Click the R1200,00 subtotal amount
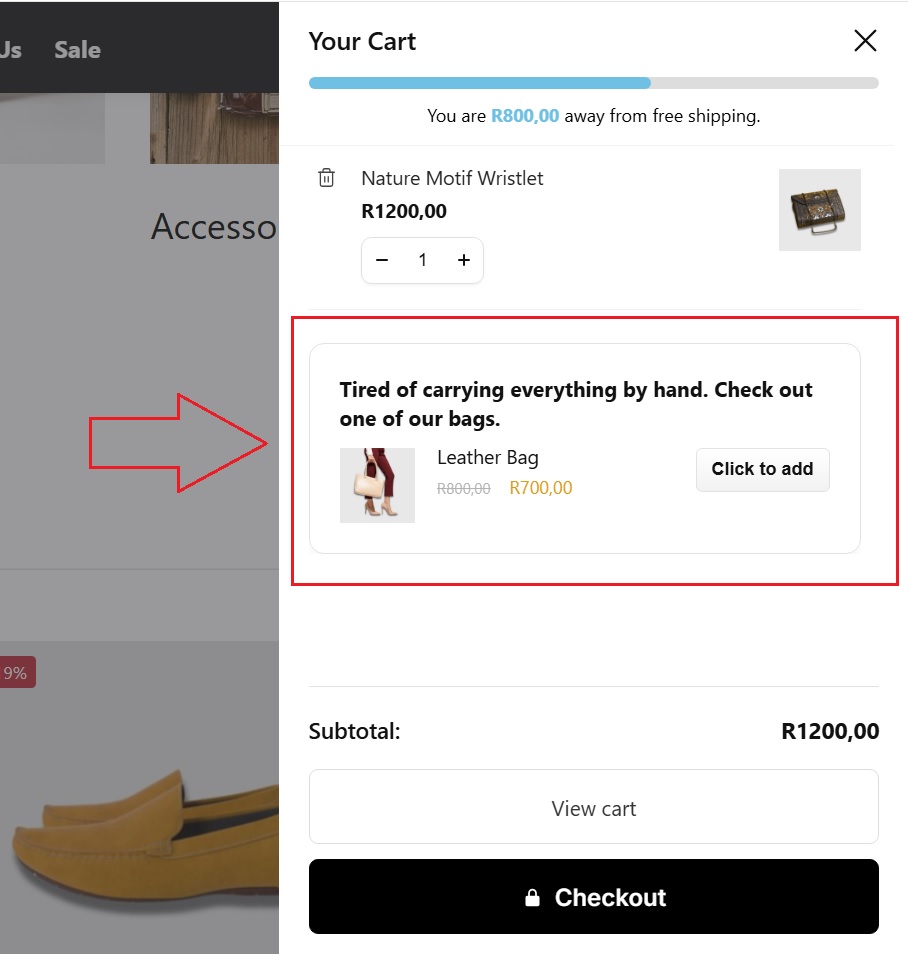This screenshot has height=954, width=914. coord(830,731)
